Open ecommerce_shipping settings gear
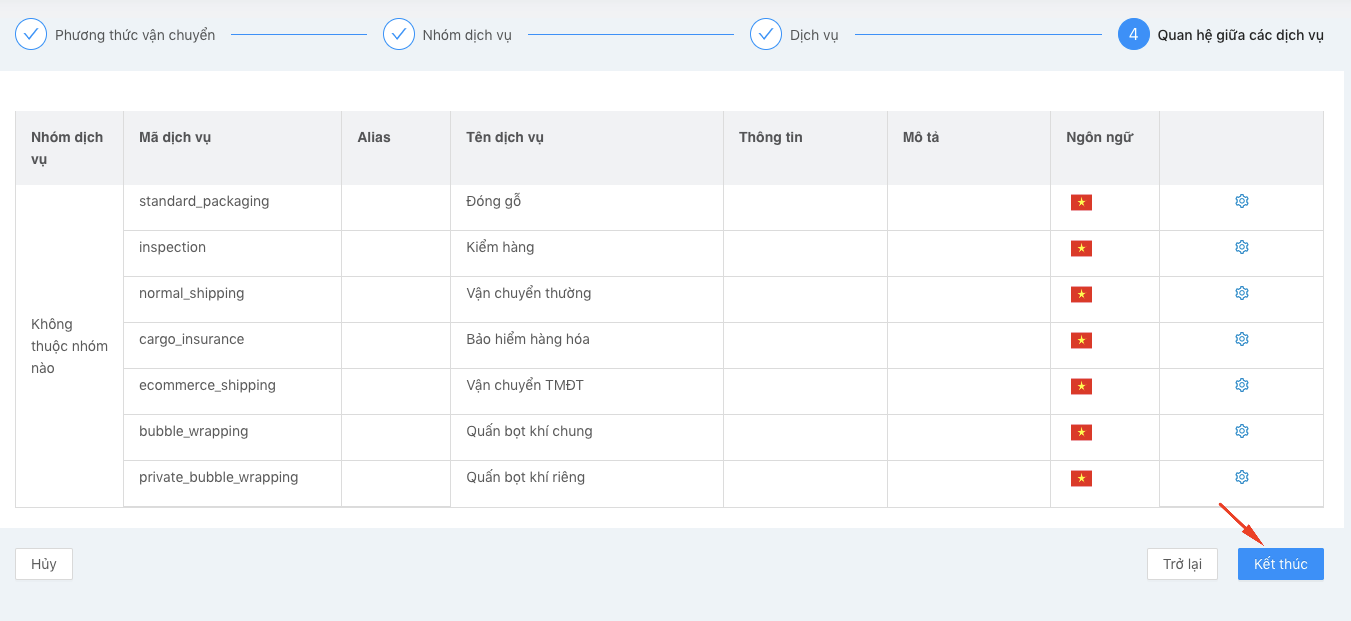The height and width of the screenshot is (621, 1351). point(1241,385)
